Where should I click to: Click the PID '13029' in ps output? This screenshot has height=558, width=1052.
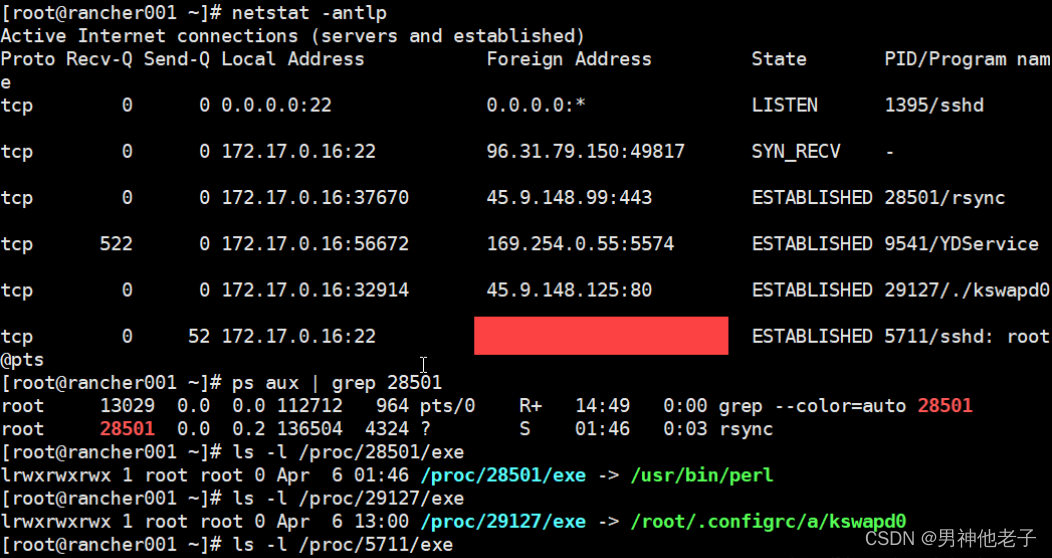pyautogui.click(x=127, y=406)
